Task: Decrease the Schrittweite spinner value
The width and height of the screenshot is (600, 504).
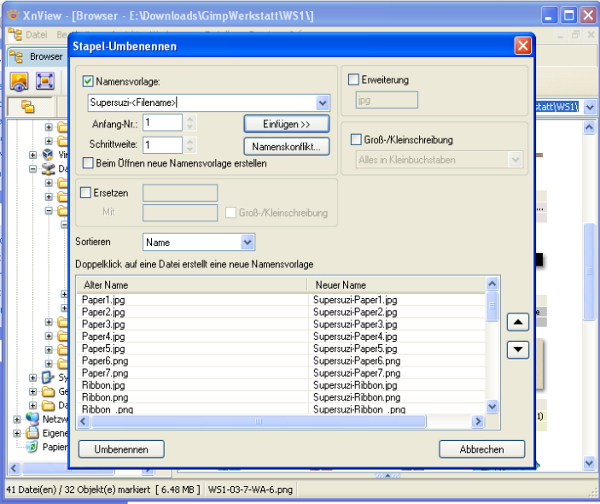Action: coord(191,149)
